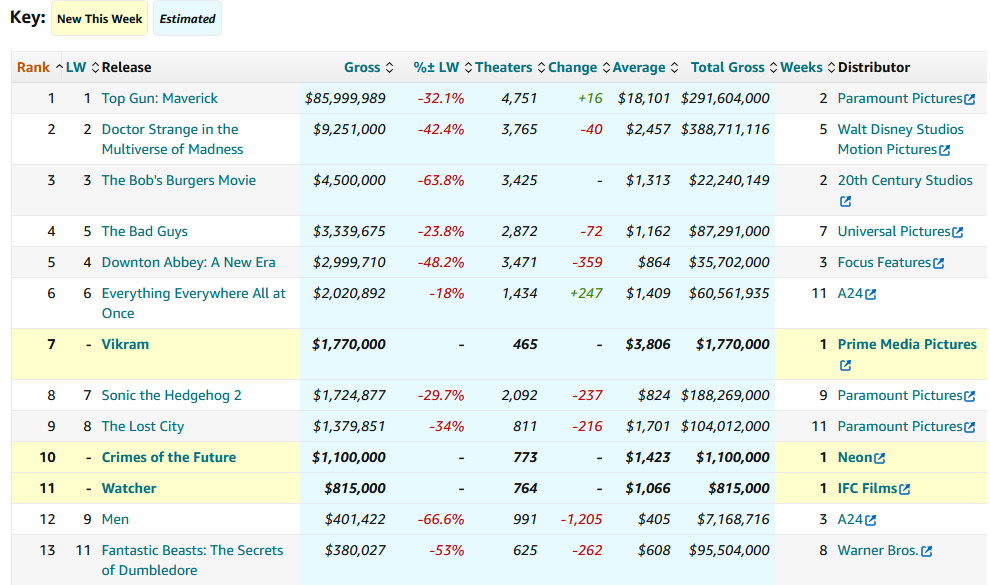Open Universal Pictures distributor link
This screenshot has width=990, height=585.
click(x=893, y=232)
